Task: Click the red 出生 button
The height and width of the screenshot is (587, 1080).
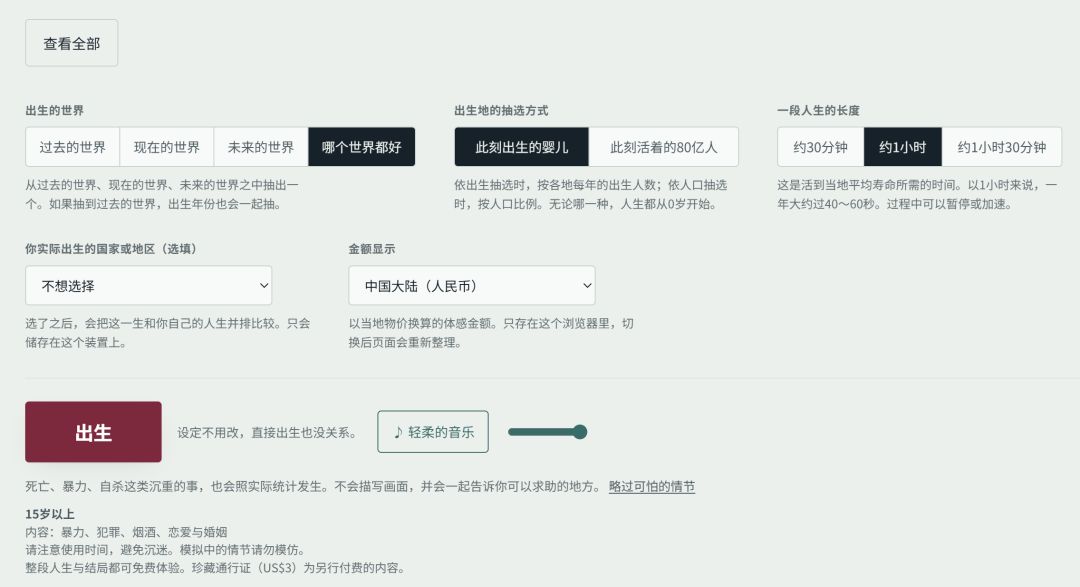Action: tap(94, 432)
